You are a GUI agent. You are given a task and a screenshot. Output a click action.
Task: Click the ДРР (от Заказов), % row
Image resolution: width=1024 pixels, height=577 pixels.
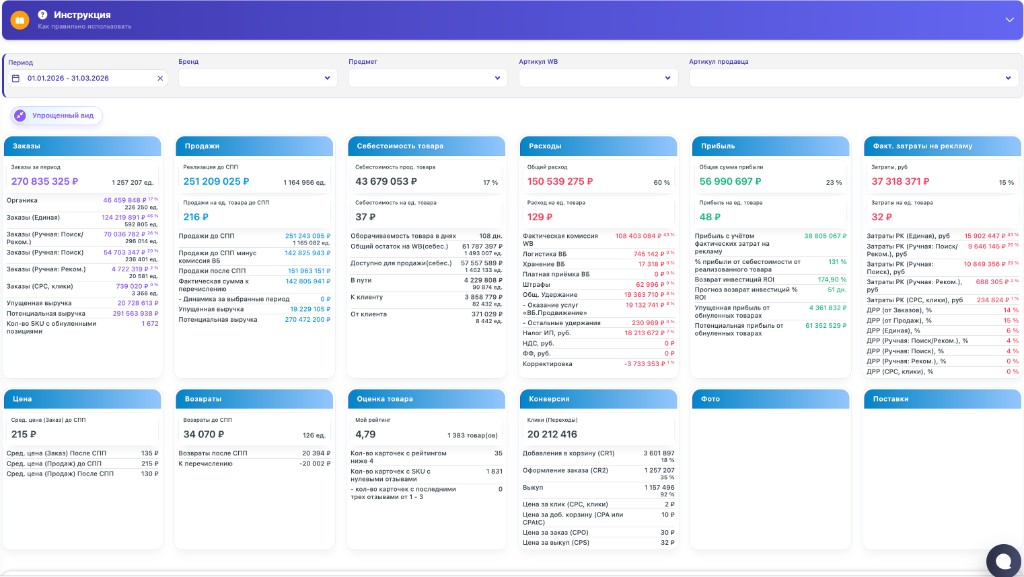point(942,310)
